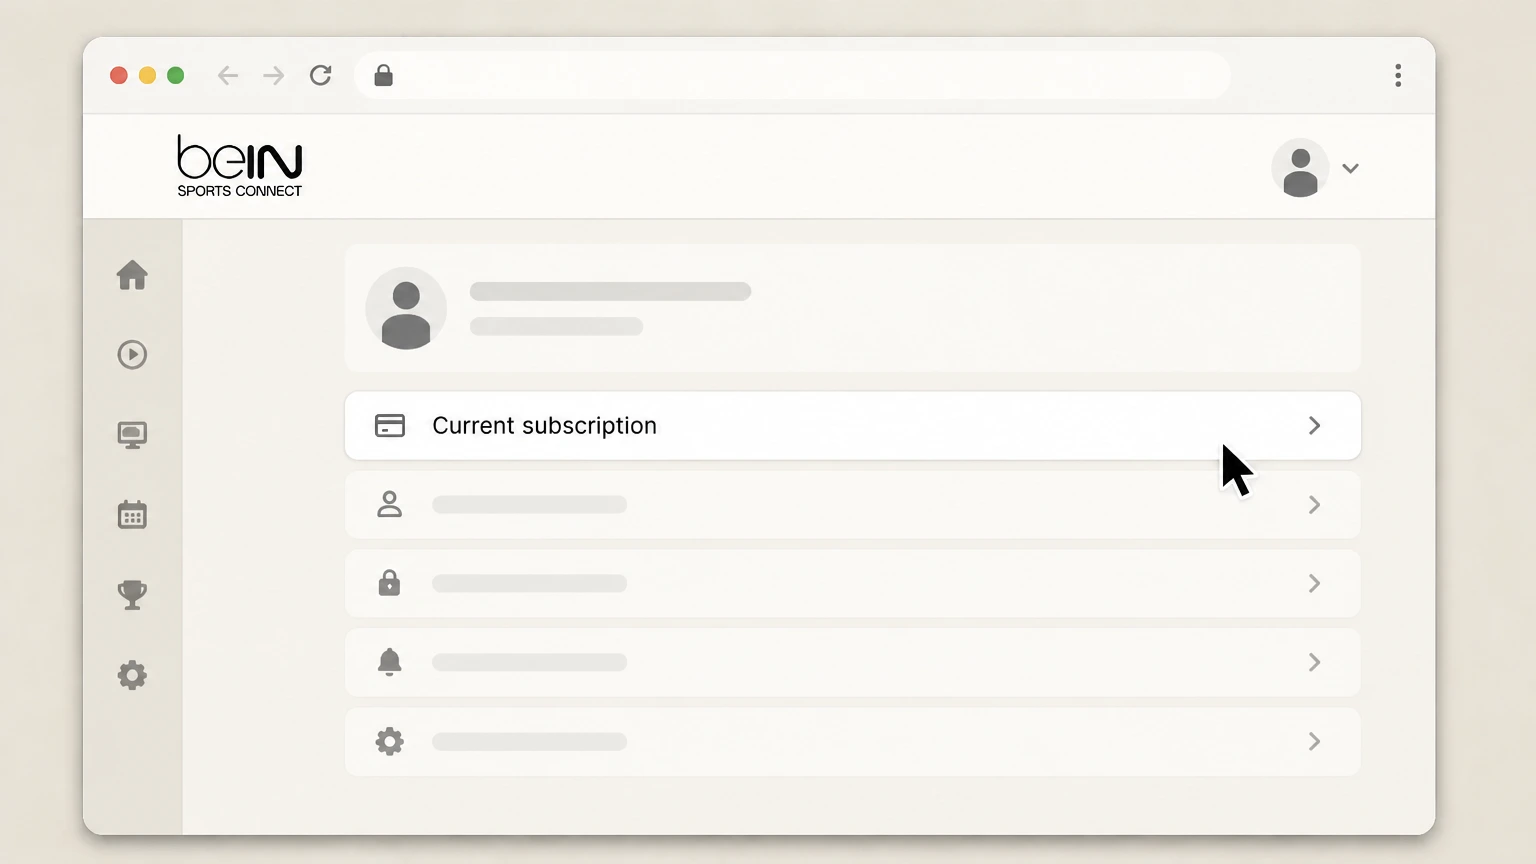Viewport: 1536px width, 864px height.
Task: Click the beIN Sports Connect logo
Action: click(x=240, y=166)
